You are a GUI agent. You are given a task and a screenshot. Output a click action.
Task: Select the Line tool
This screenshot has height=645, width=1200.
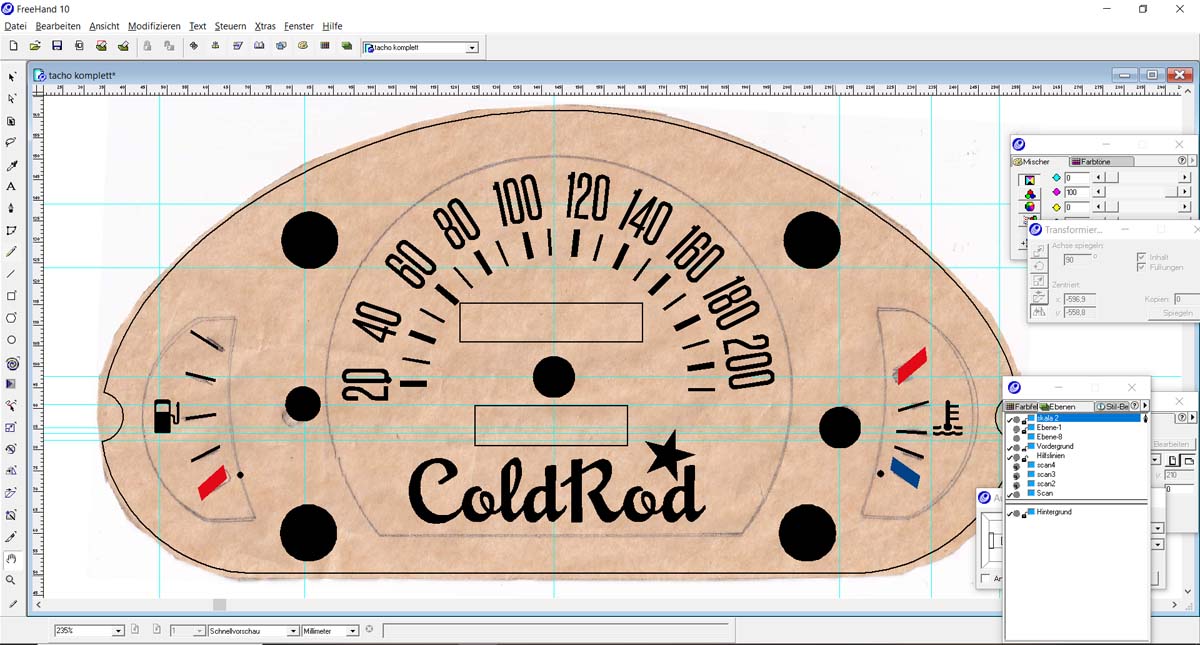[x=11, y=274]
